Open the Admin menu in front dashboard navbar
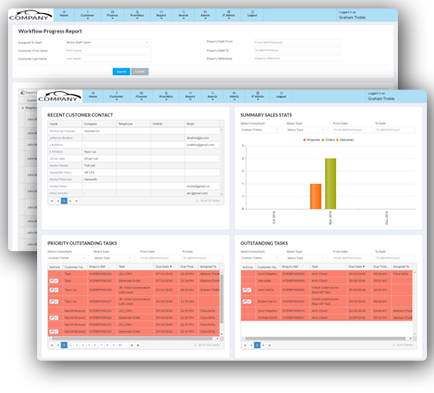Image resolution: width=434 pixels, height=393 pixels. click(x=234, y=96)
